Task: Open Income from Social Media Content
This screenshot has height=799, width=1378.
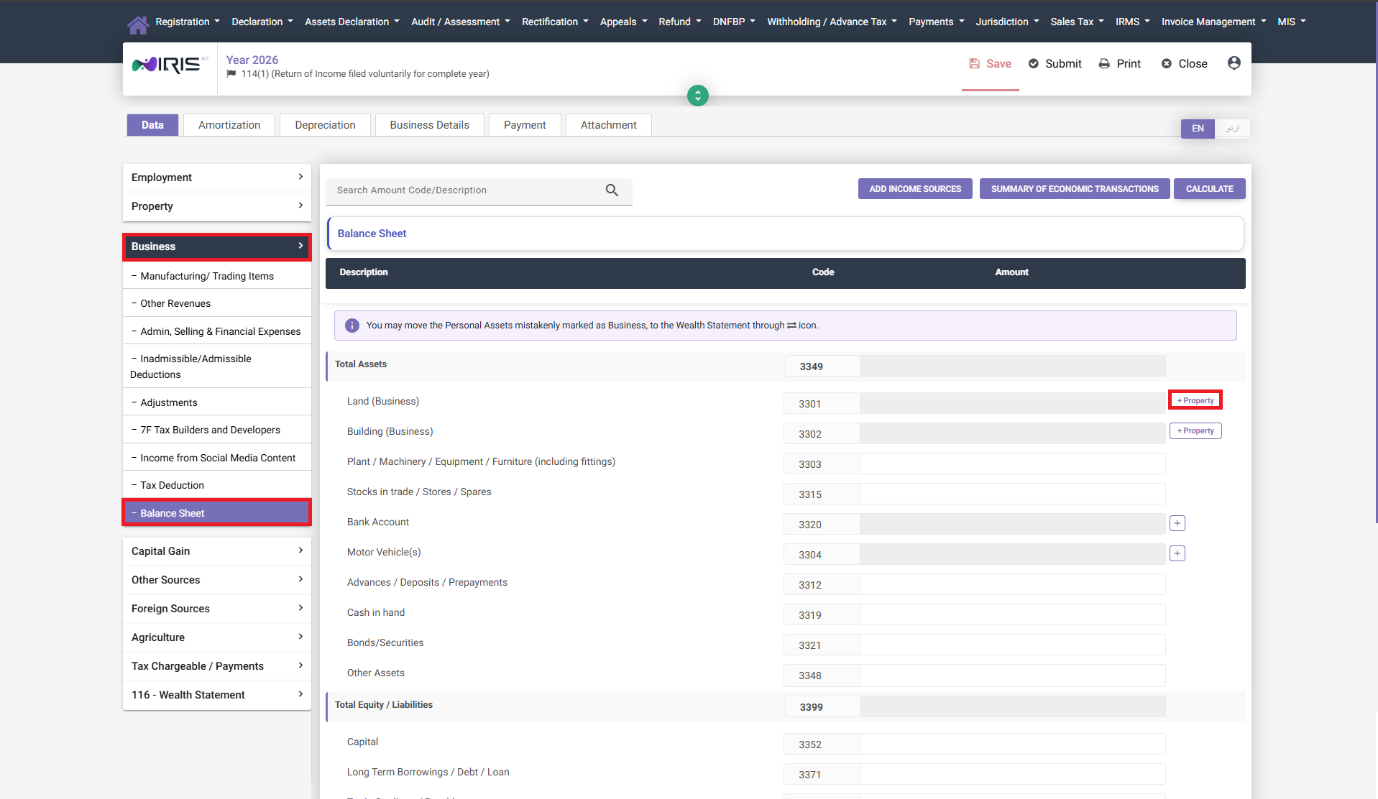Action: pos(217,458)
